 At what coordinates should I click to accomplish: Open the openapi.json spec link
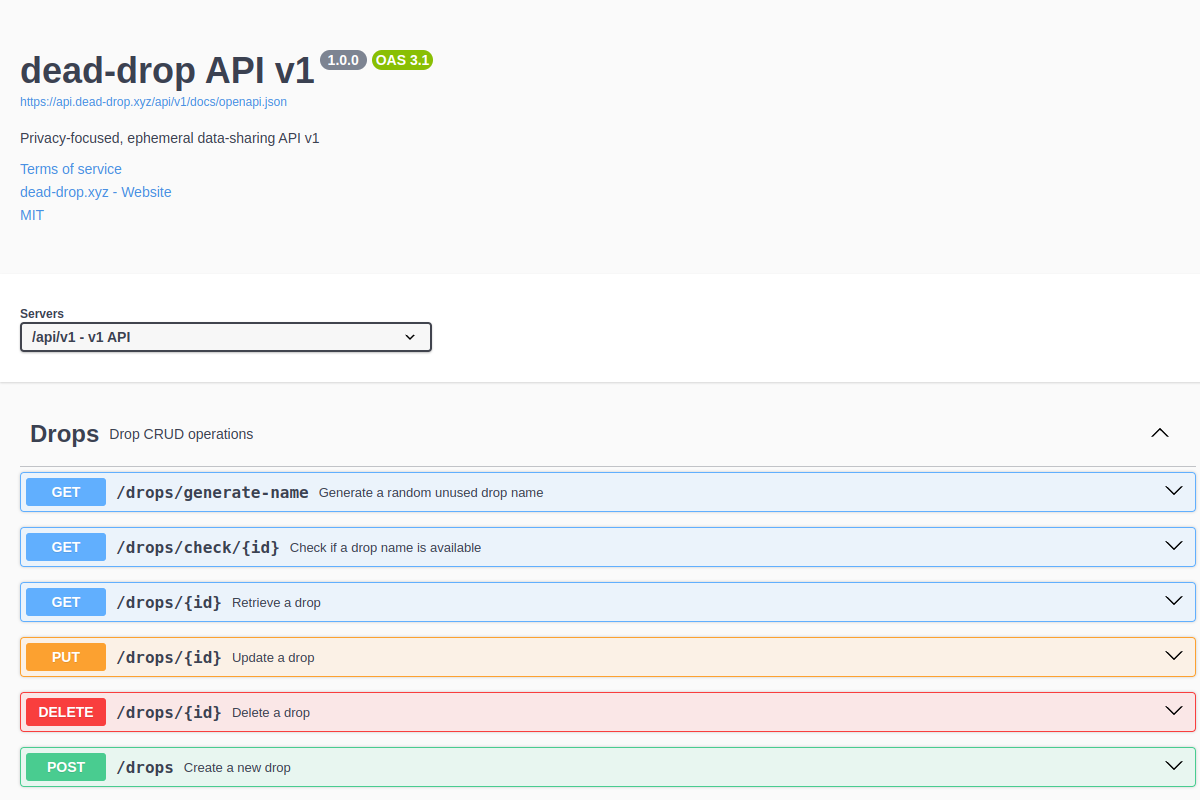[154, 102]
